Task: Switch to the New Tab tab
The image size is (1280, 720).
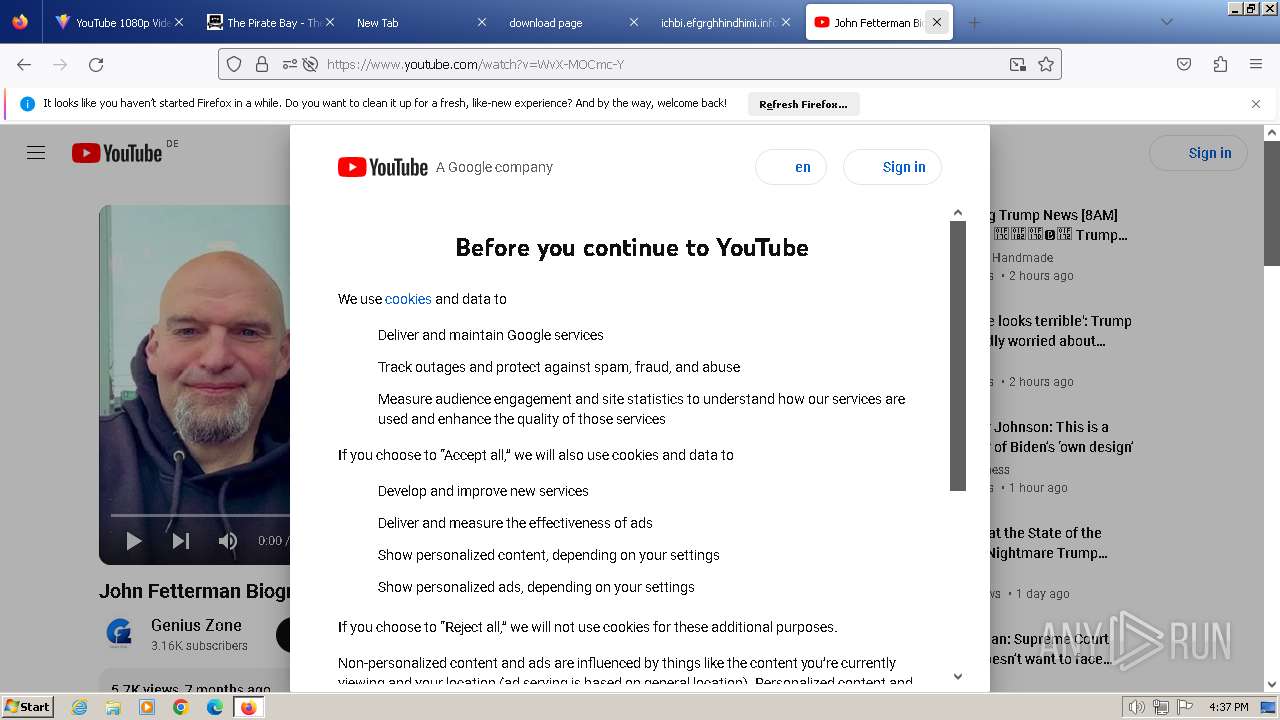Action: (420, 22)
